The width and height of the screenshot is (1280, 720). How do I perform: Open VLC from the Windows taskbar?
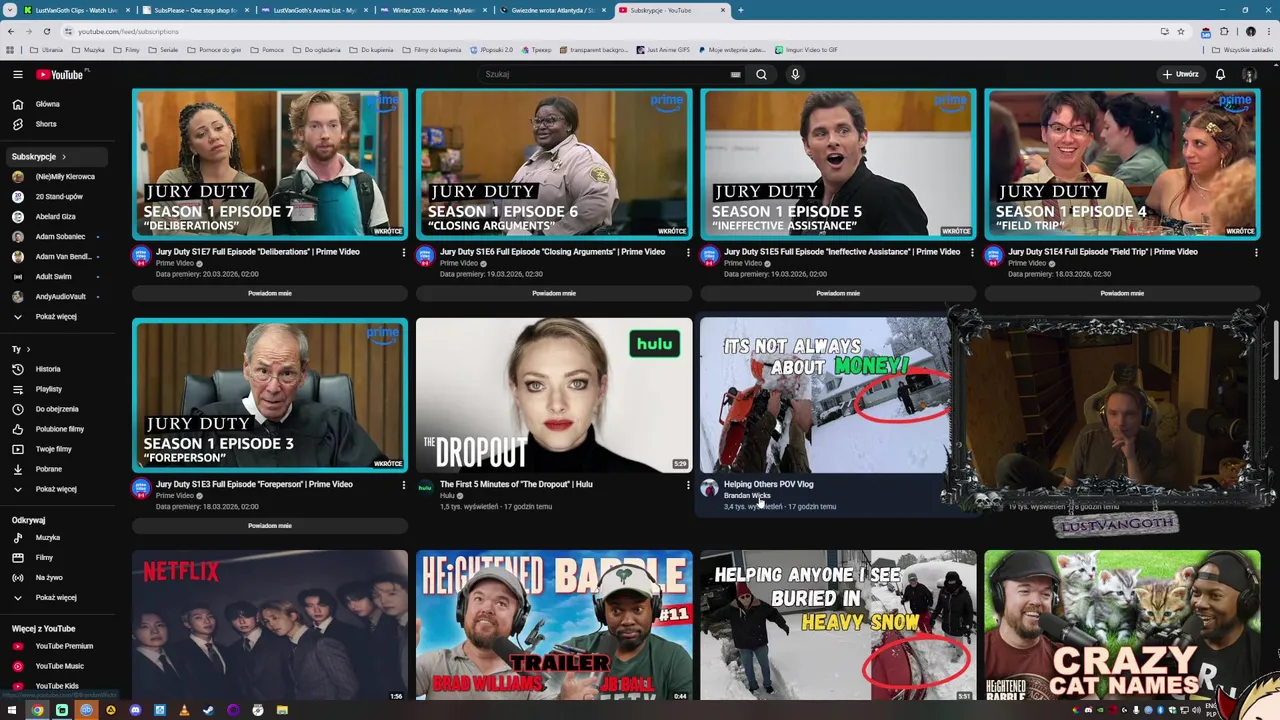pyautogui.click(x=184, y=710)
